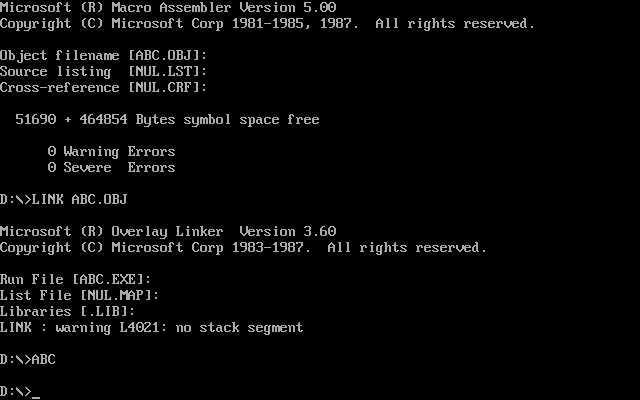Click the "Source listing [NUL.LST]:" line
The image size is (640, 400).
[104, 72]
